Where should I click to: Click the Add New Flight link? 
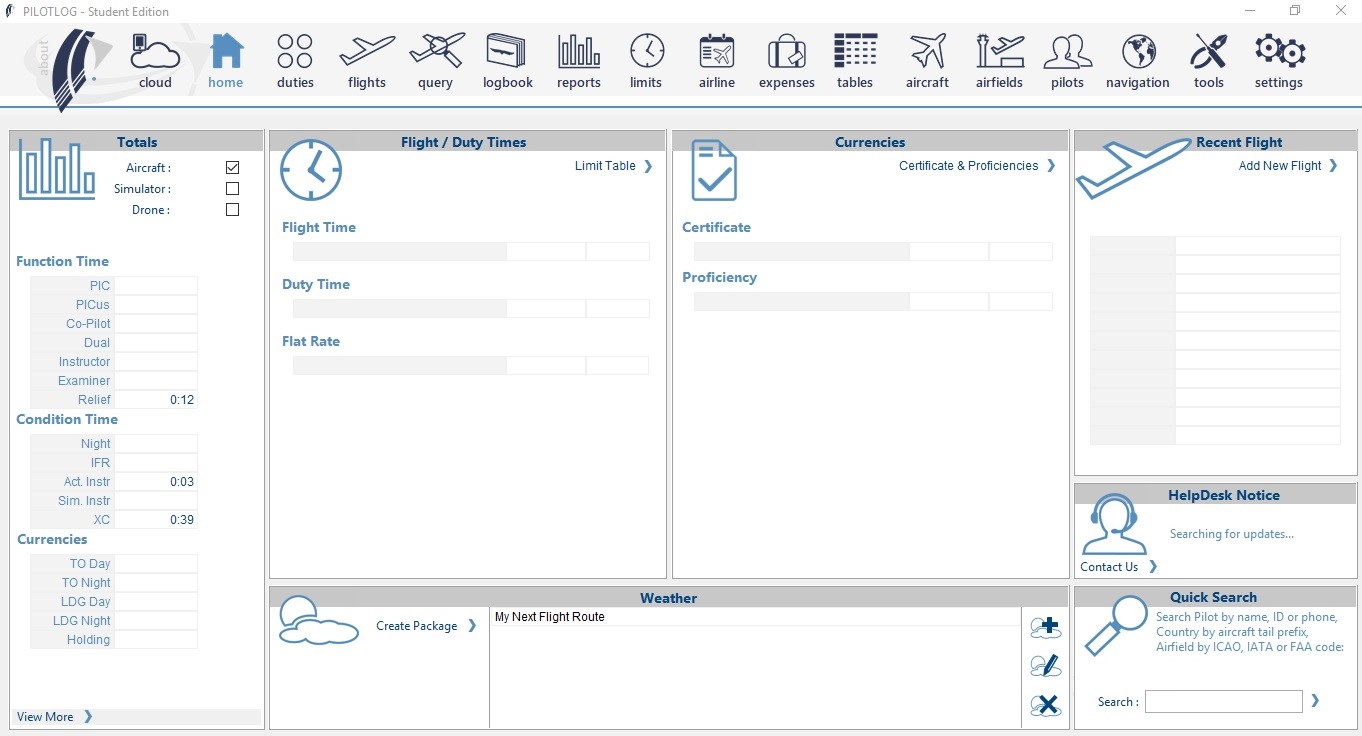(1281, 165)
